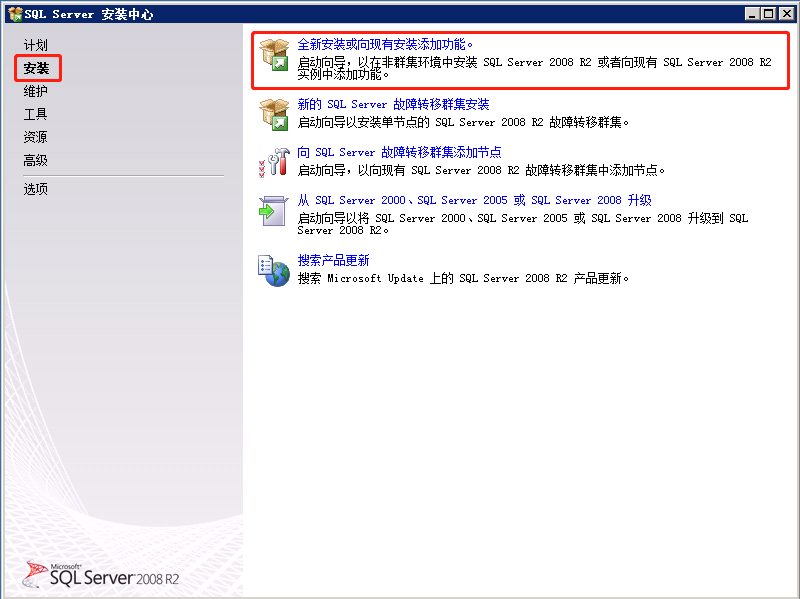The height and width of the screenshot is (599, 800).
Task: Select the 高级 section
Action: [34, 159]
